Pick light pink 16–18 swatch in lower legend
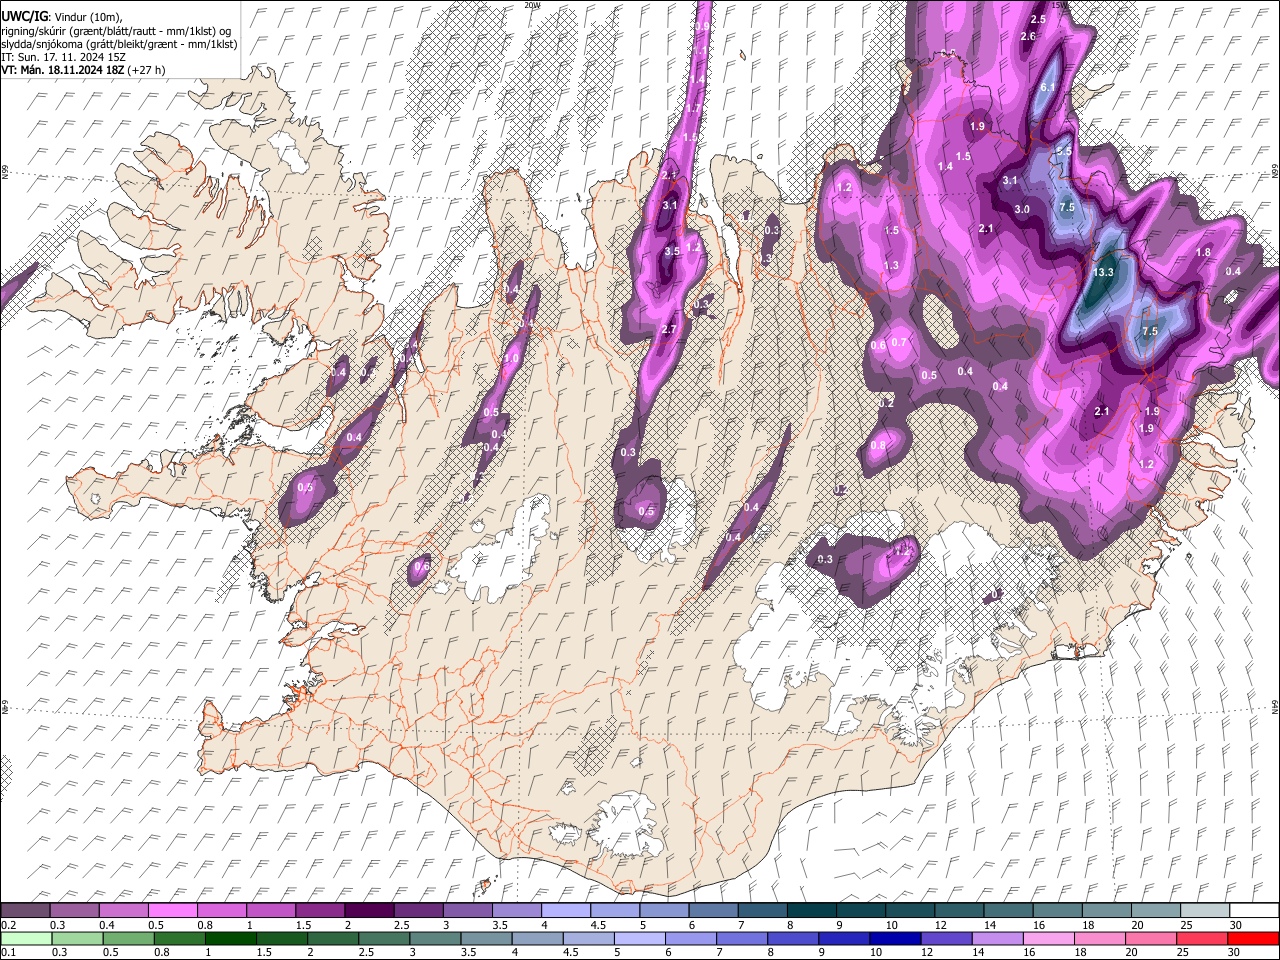Image resolution: width=1280 pixels, height=960 pixels. (1049, 938)
